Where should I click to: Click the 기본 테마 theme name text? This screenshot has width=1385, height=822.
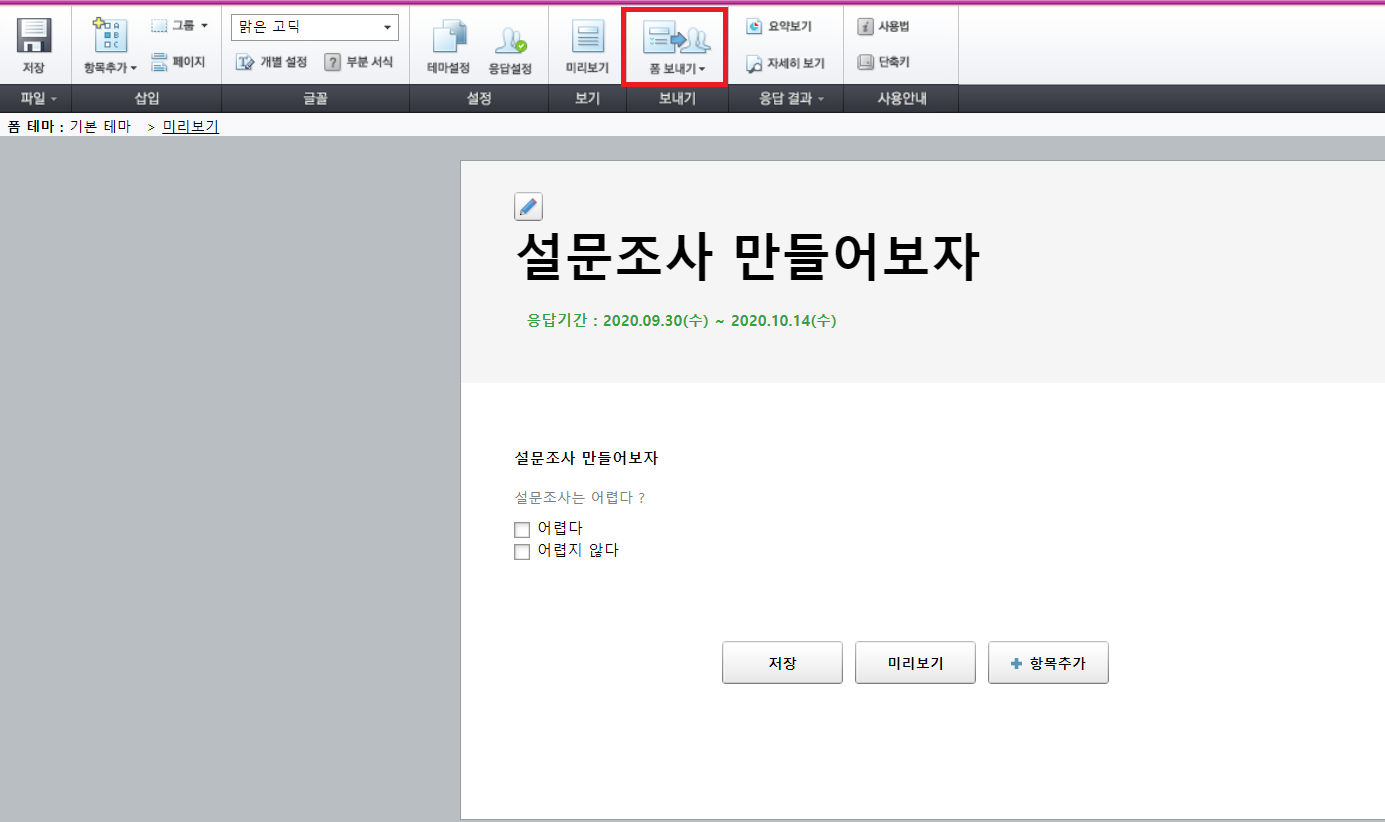tap(100, 126)
